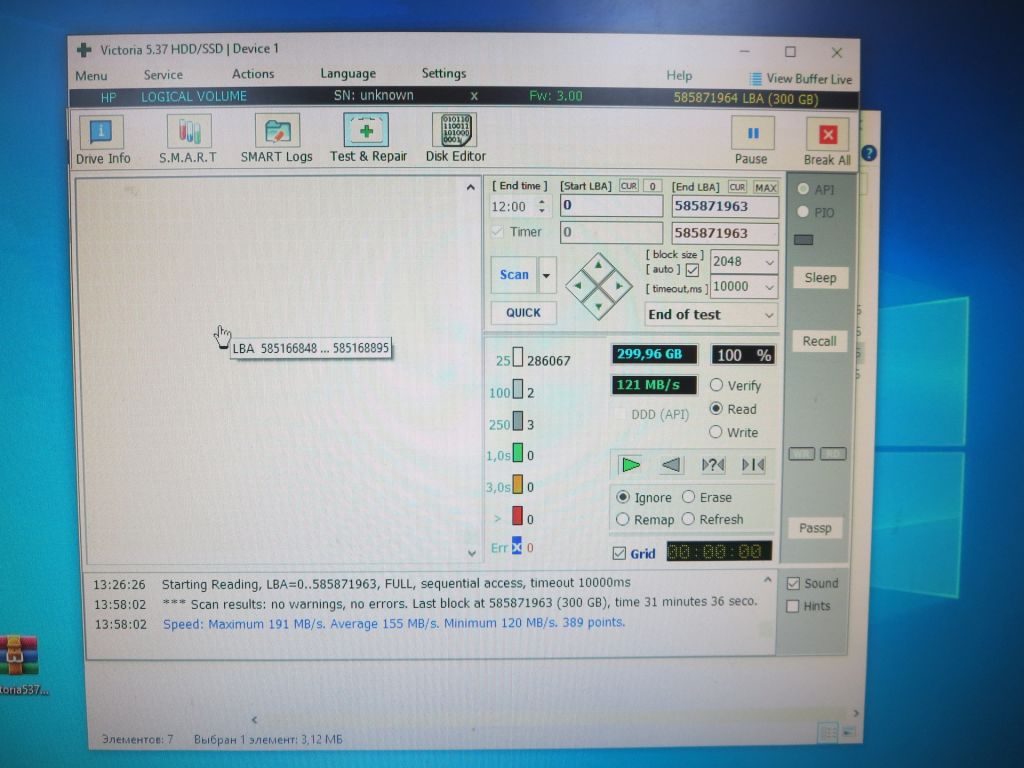Click the Passp button
1024x768 pixels.
(x=816, y=528)
